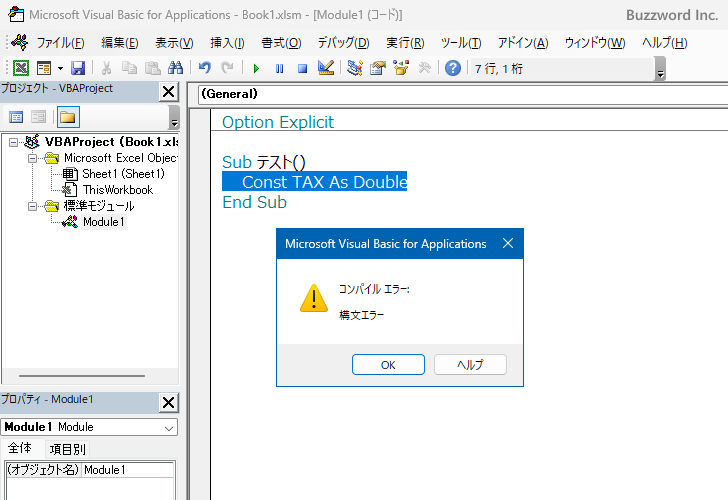Open project panel toolbar overflow arrow
This screenshot has height=500, width=728.
pyautogui.click(x=174, y=118)
